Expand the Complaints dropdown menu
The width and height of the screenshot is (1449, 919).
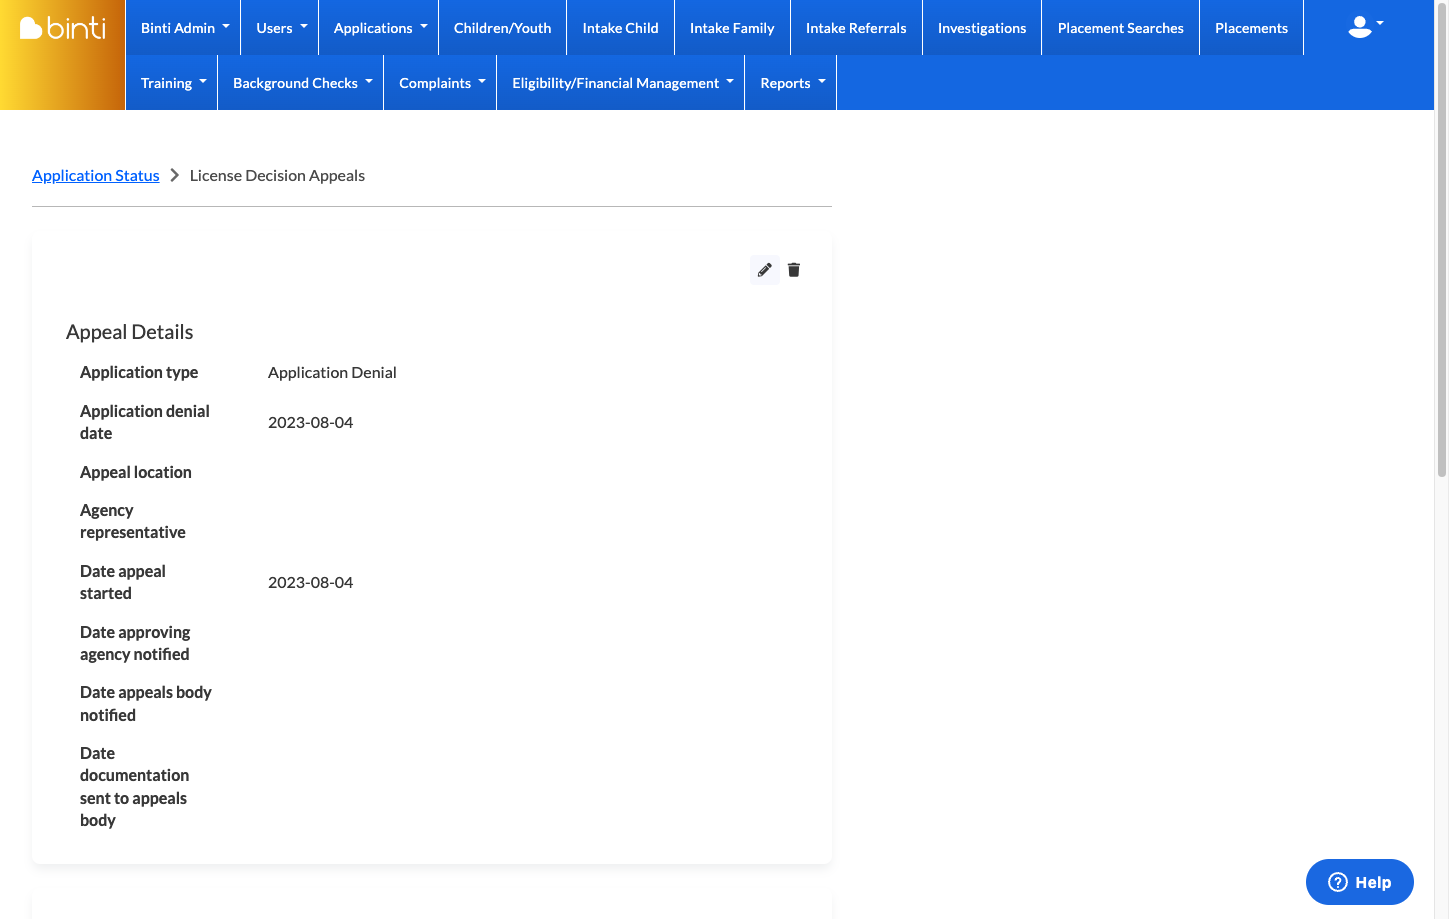[442, 83]
